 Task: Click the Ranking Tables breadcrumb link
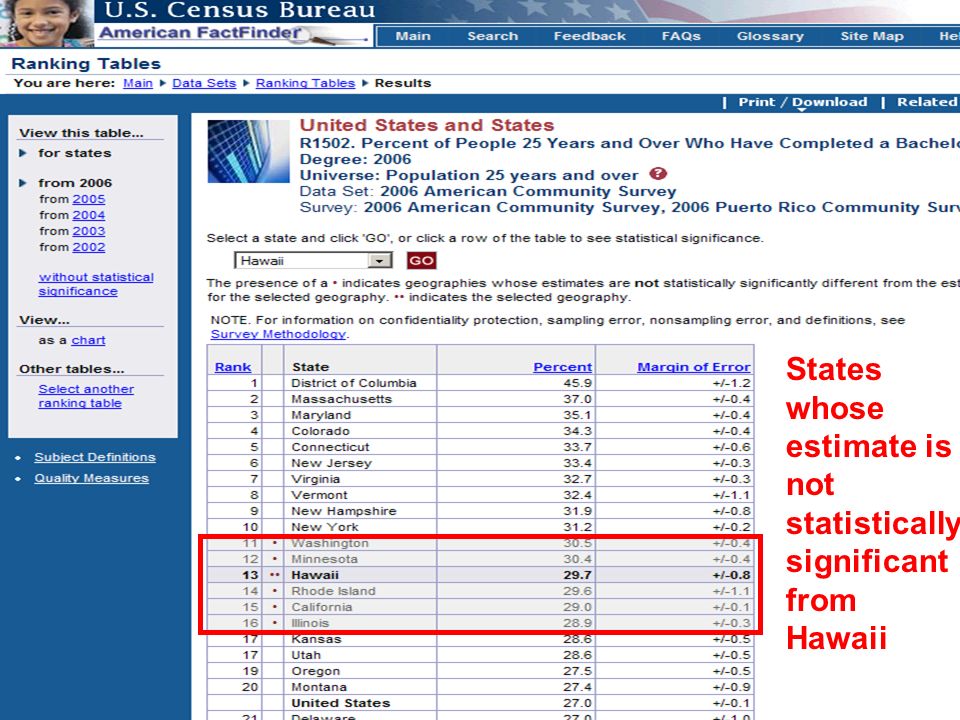tap(306, 83)
